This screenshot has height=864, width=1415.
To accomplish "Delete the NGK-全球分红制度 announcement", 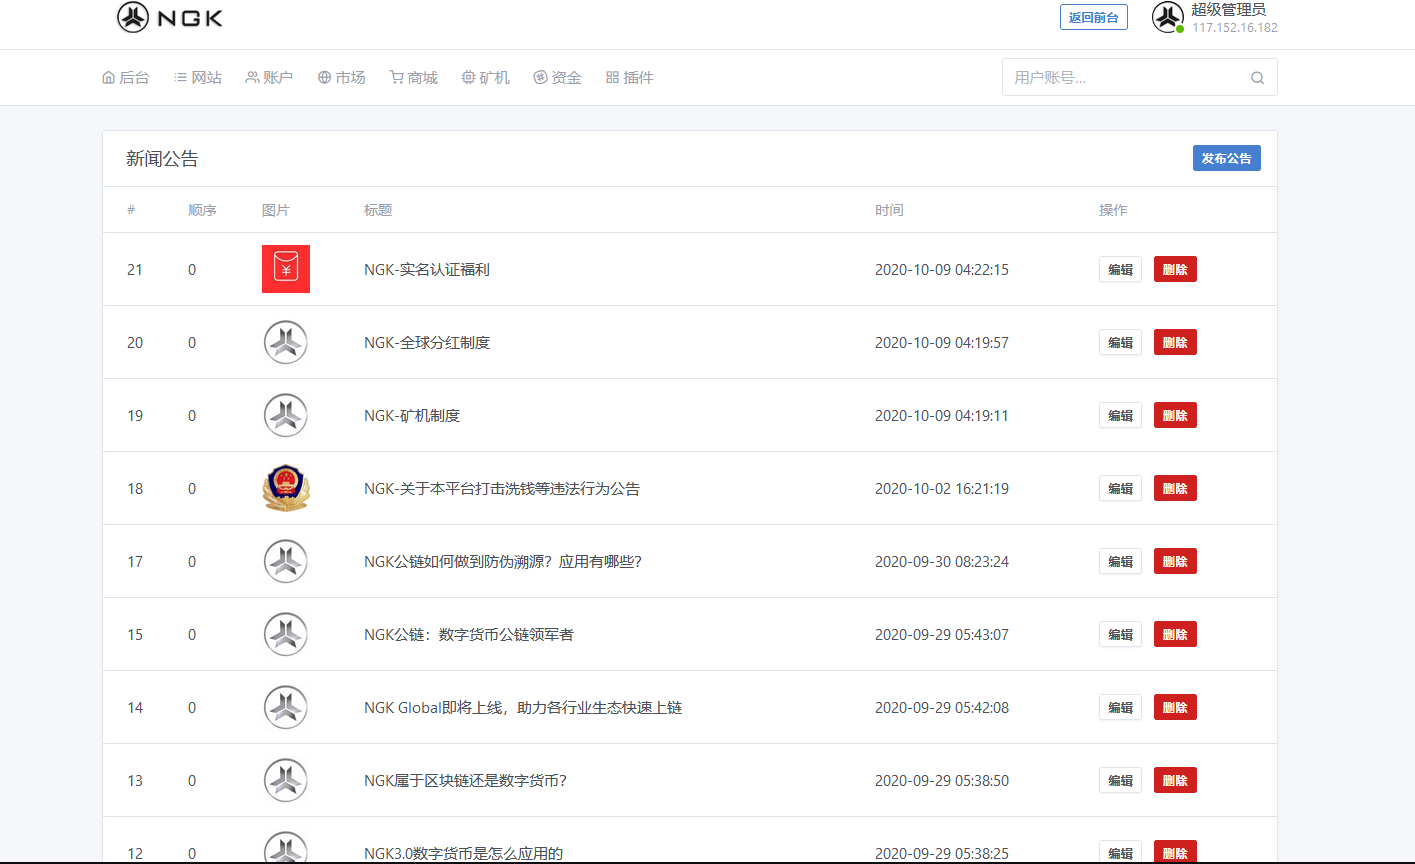I will coord(1175,342).
